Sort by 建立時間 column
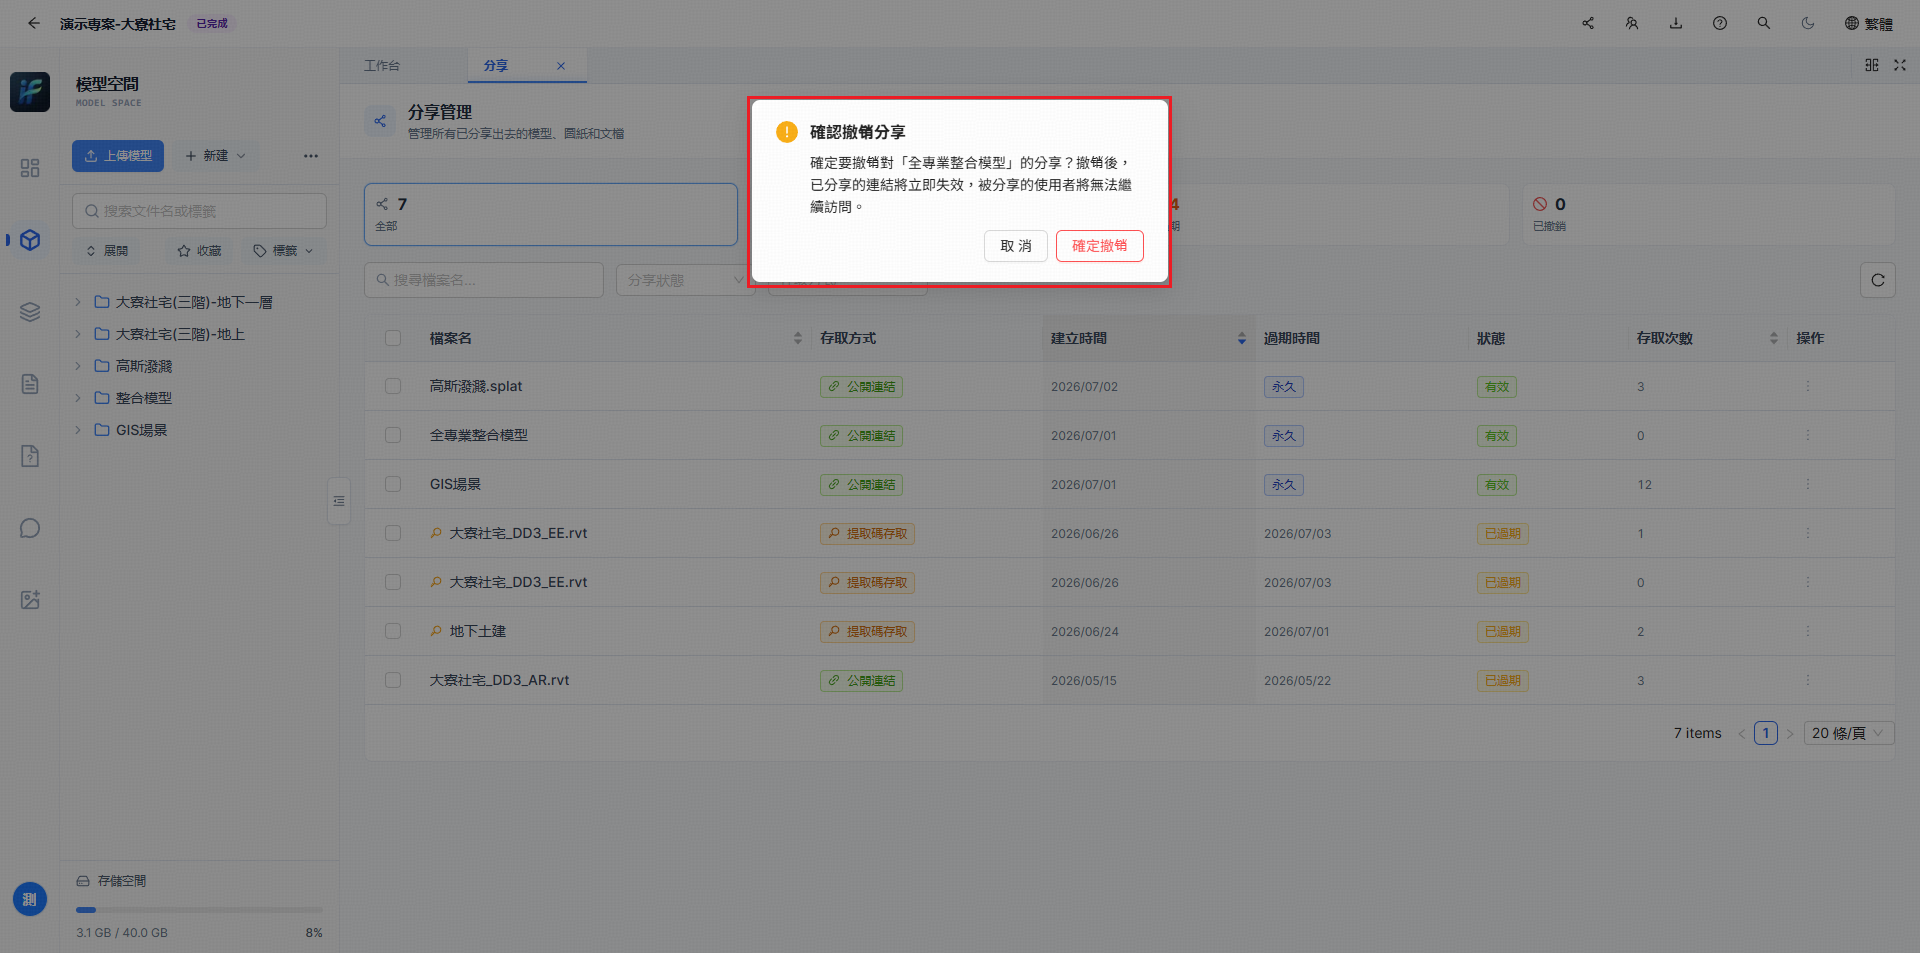Screen dimensions: 1920x953 coord(1241,338)
